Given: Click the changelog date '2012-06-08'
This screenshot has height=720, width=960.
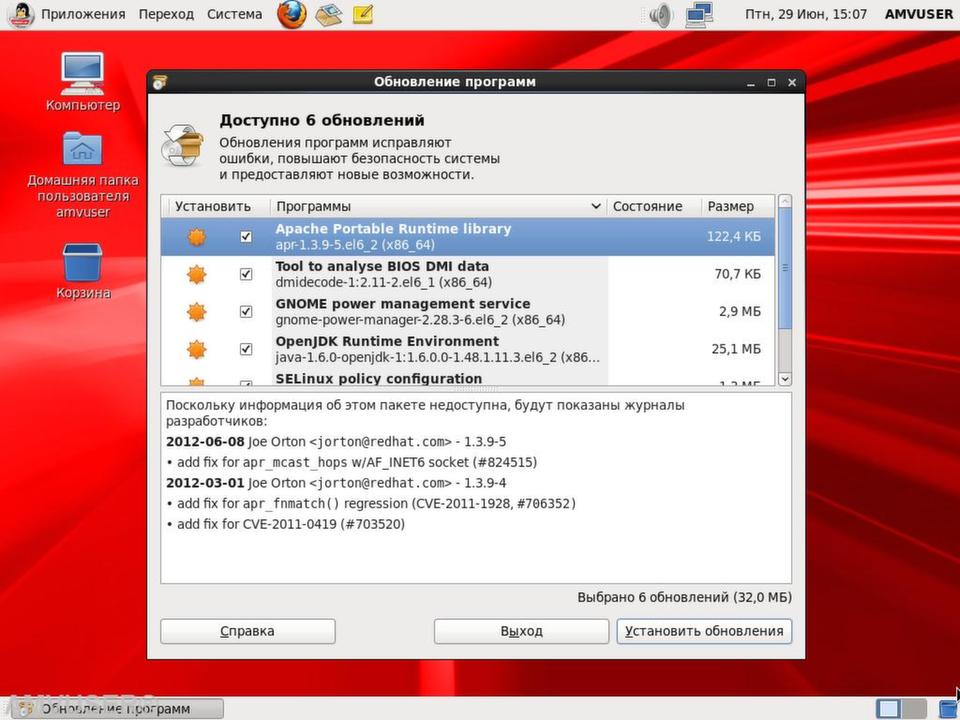Looking at the screenshot, I should pyautogui.click(x=205, y=442).
